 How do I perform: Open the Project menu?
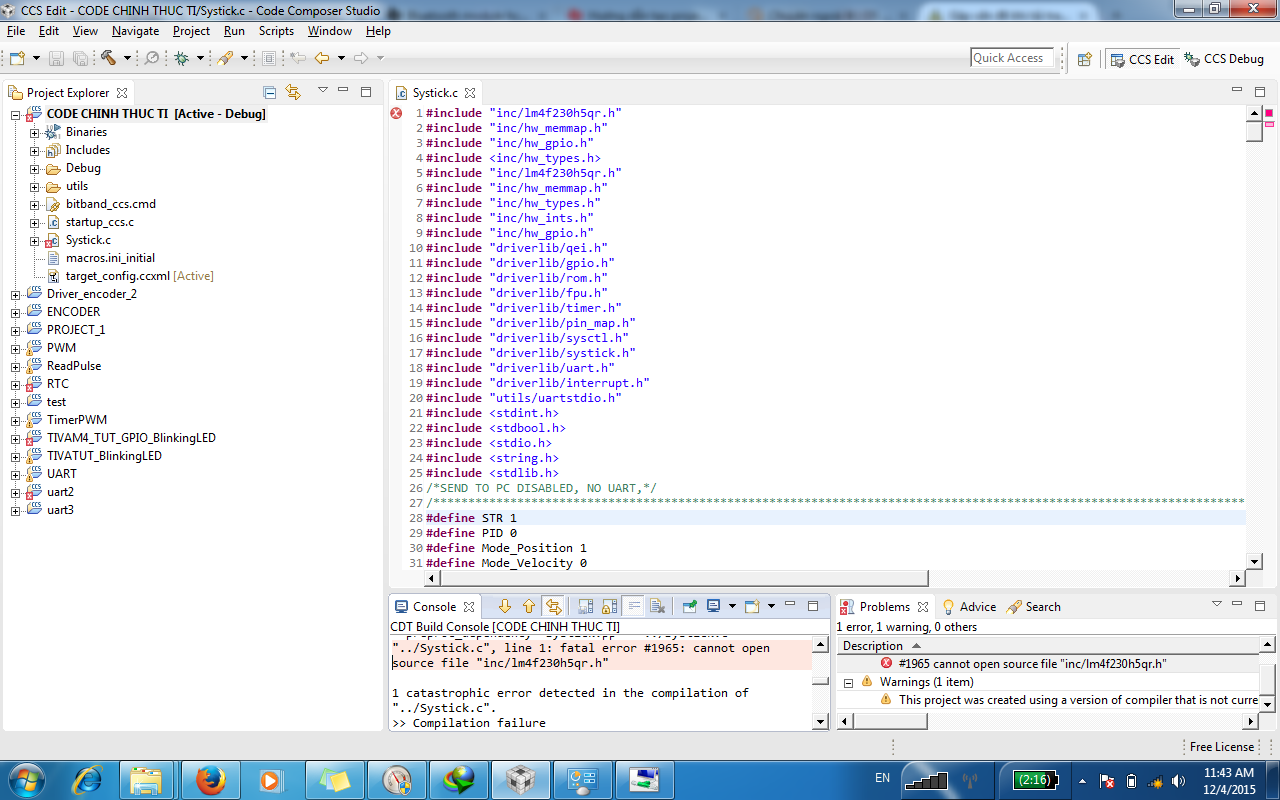pyautogui.click(x=191, y=31)
